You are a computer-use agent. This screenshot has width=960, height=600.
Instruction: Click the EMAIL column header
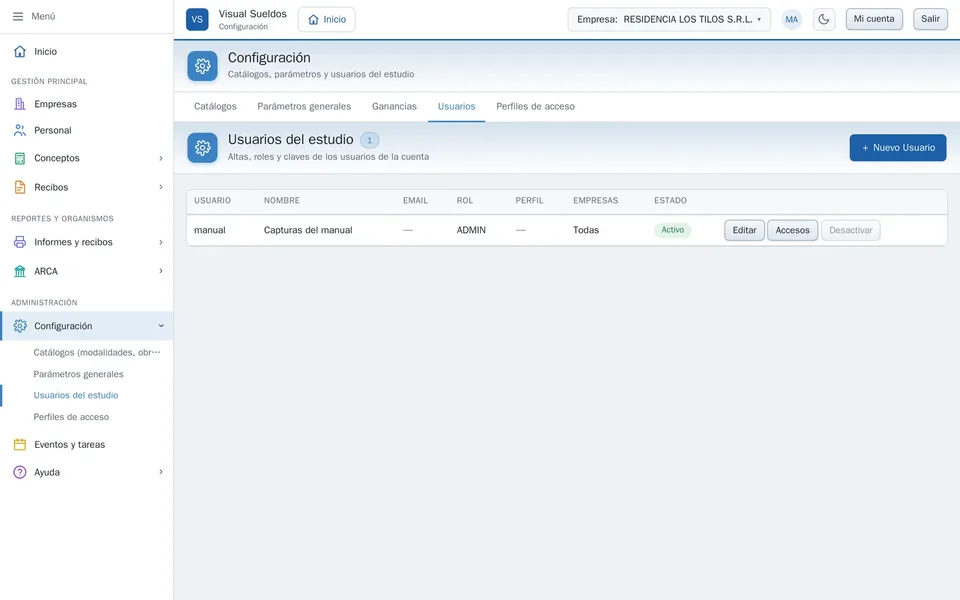tap(415, 200)
